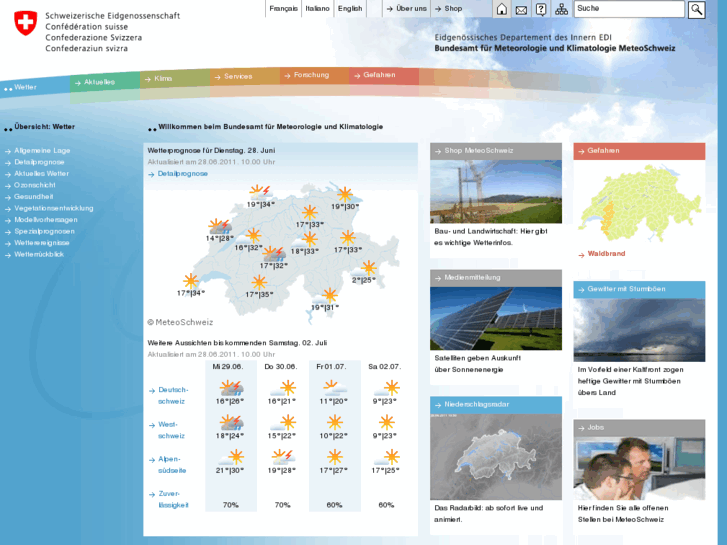727x545 pixels.
Task: Click Deutschschweiz sun icon for Sa 02.07.
Action: [x=386, y=388]
